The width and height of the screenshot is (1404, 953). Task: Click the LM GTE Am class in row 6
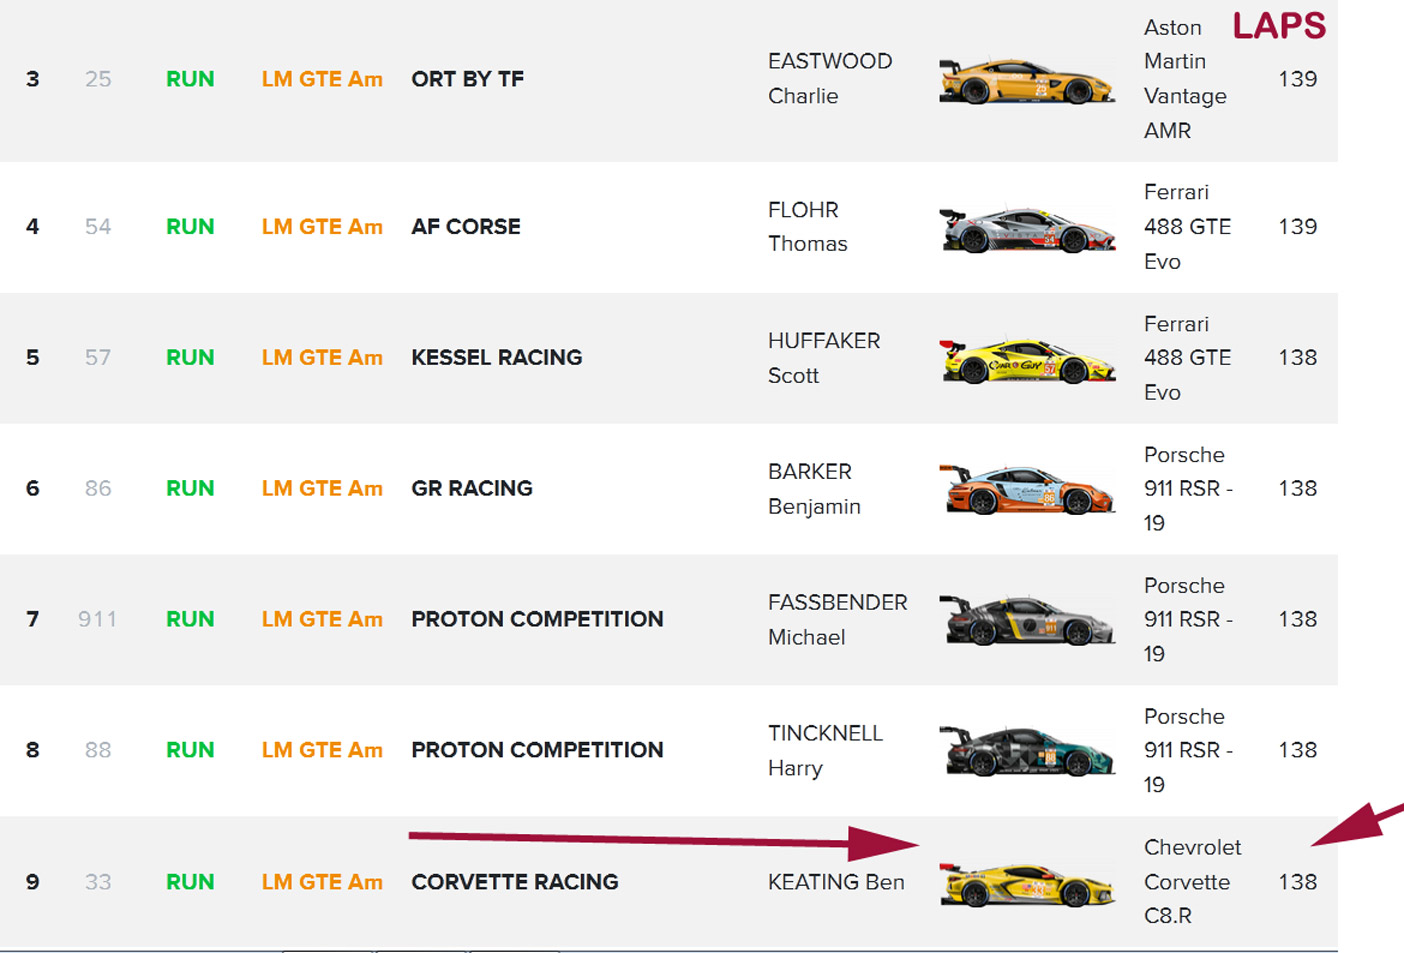[x=322, y=489]
